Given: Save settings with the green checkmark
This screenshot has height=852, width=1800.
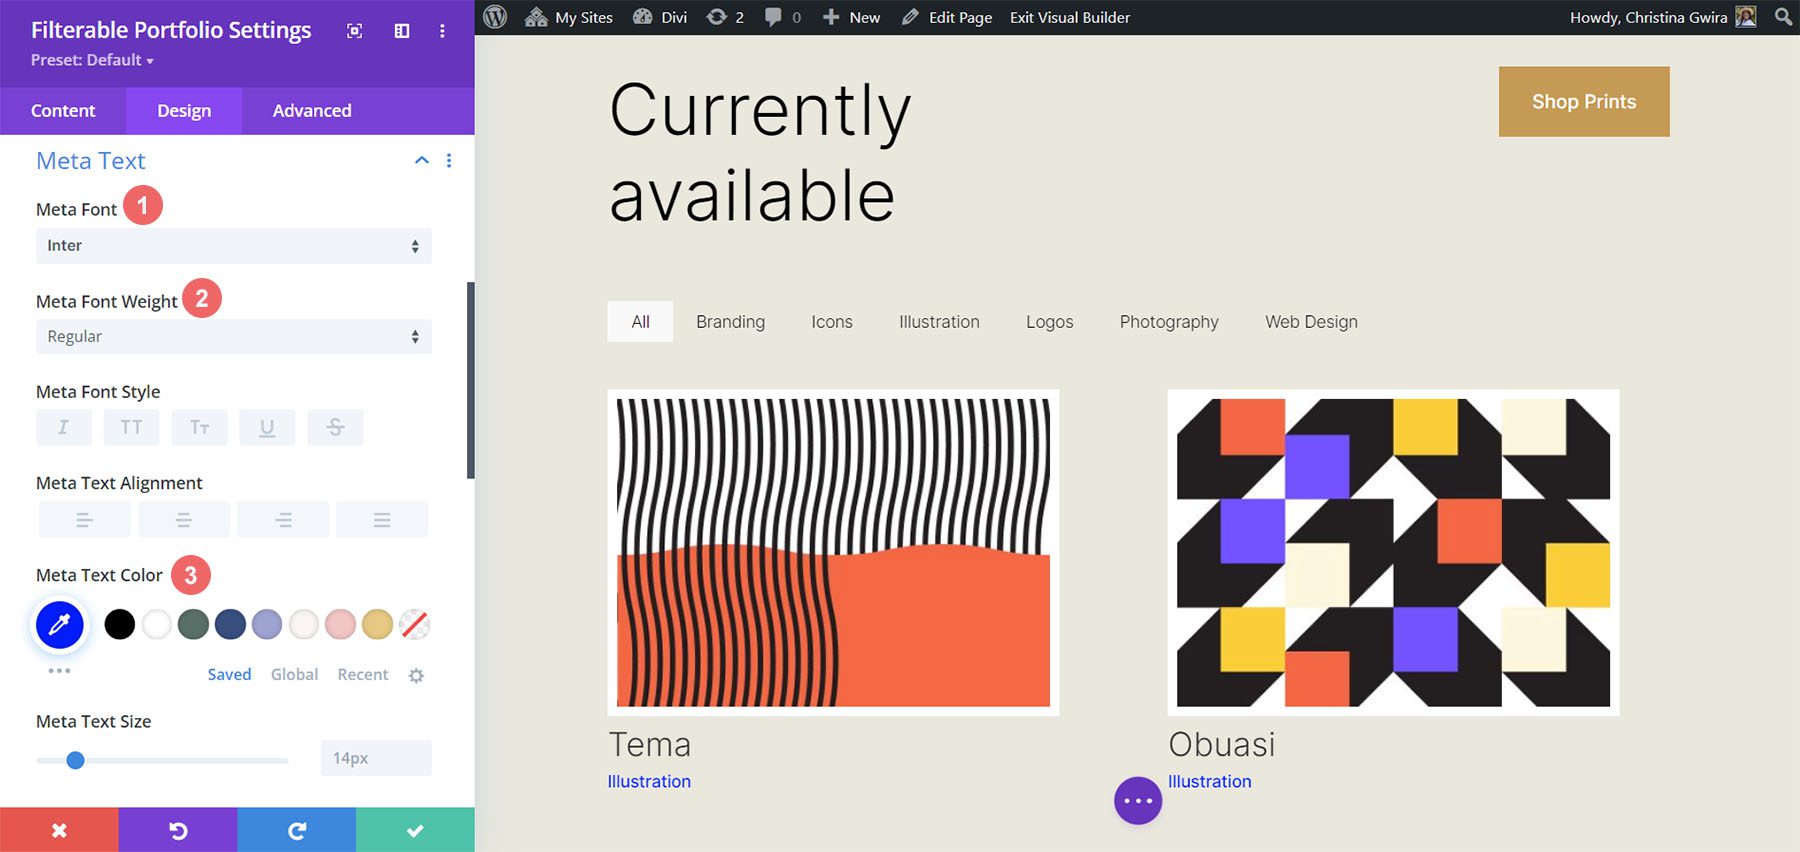Looking at the screenshot, I should click(x=415, y=830).
